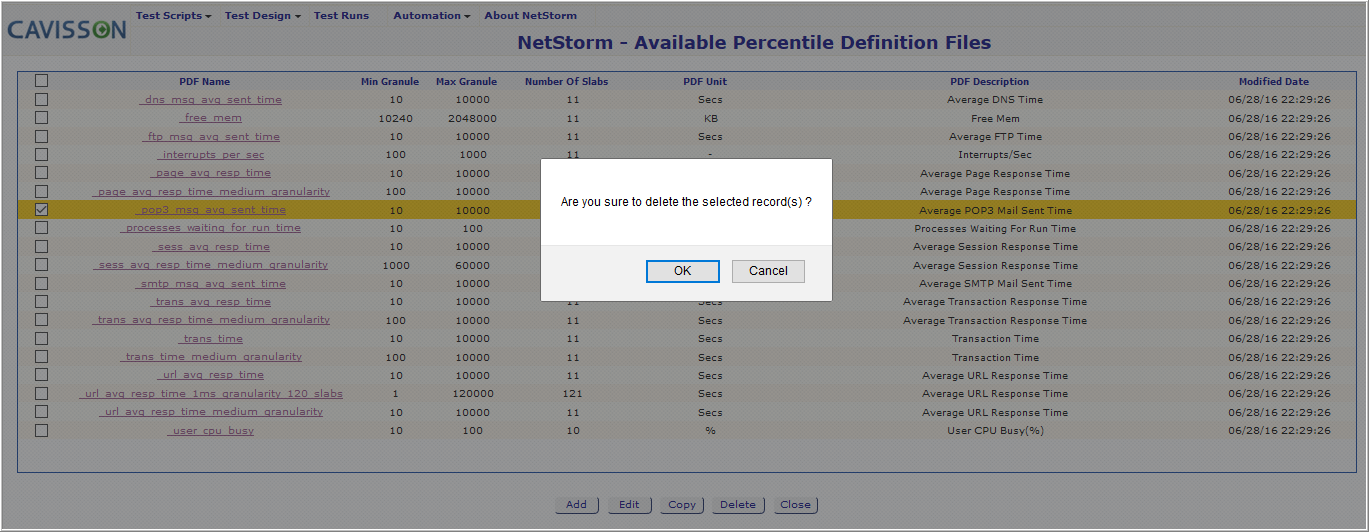This screenshot has height=532, width=1369.
Task: Click the Min Granule column header
Action: [390, 82]
